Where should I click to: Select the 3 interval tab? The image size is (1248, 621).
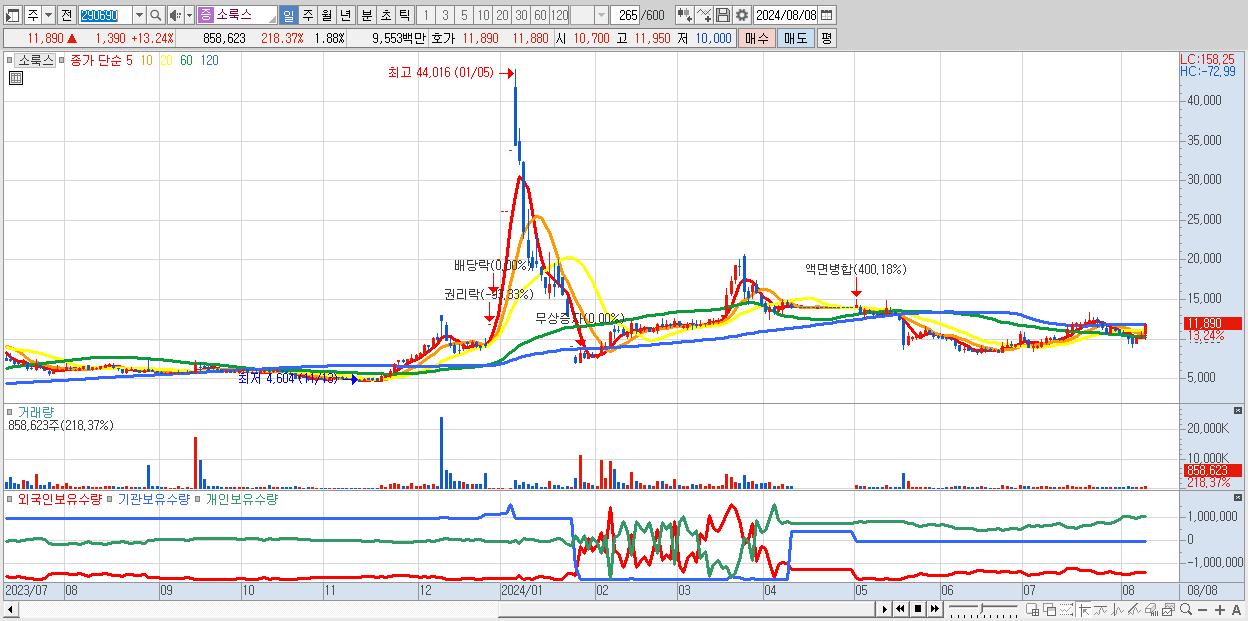(x=445, y=15)
